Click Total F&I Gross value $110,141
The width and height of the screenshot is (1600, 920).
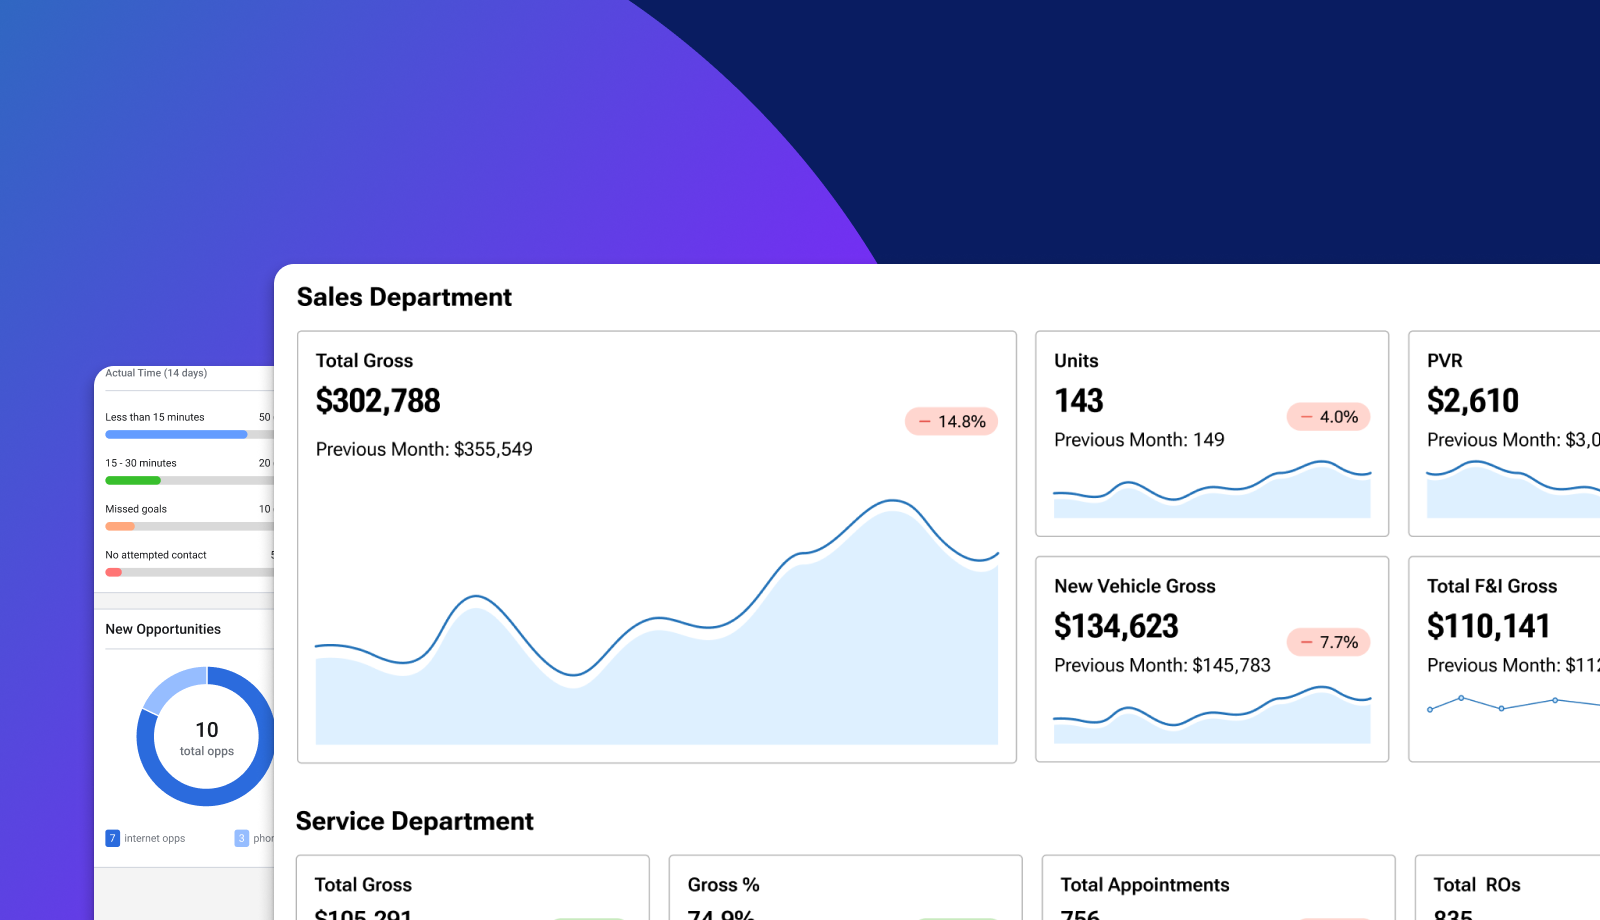click(1489, 626)
